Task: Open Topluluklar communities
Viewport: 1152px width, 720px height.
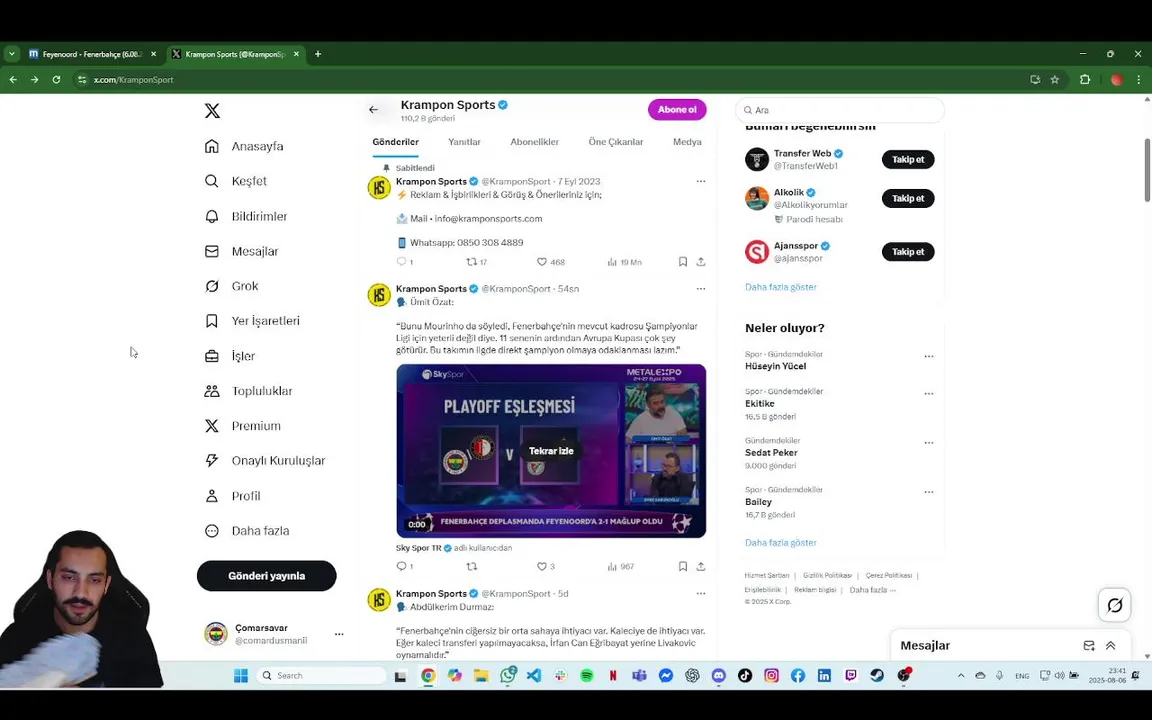Action: click(x=248, y=391)
